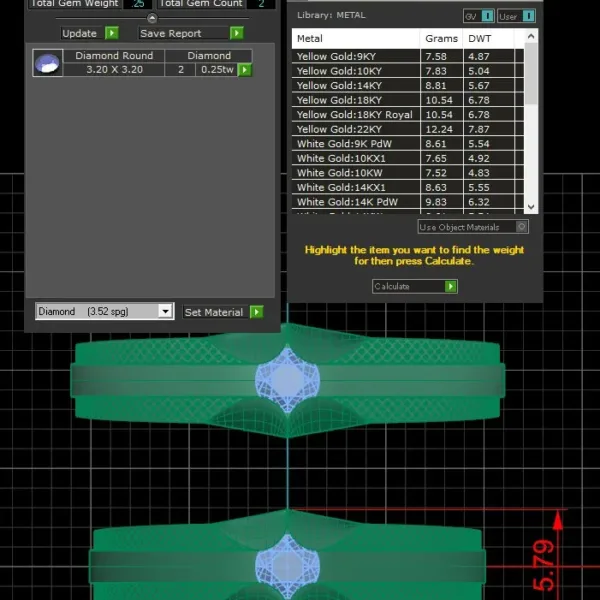600x600 pixels.
Task: Click the green arrow beside Save Report
Action: pos(237,33)
